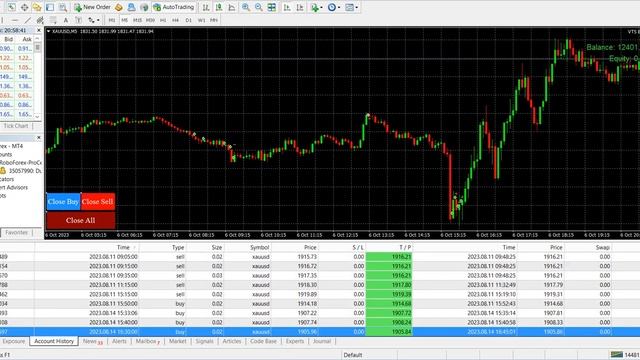This screenshot has width=640, height=360.
Task: Tile chart windows icon
Action: pos(271,7)
